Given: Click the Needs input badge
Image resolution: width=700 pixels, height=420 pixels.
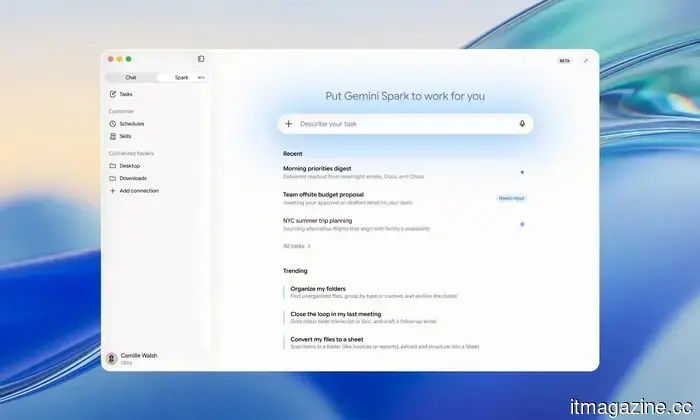Looking at the screenshot, I should 512,198.
